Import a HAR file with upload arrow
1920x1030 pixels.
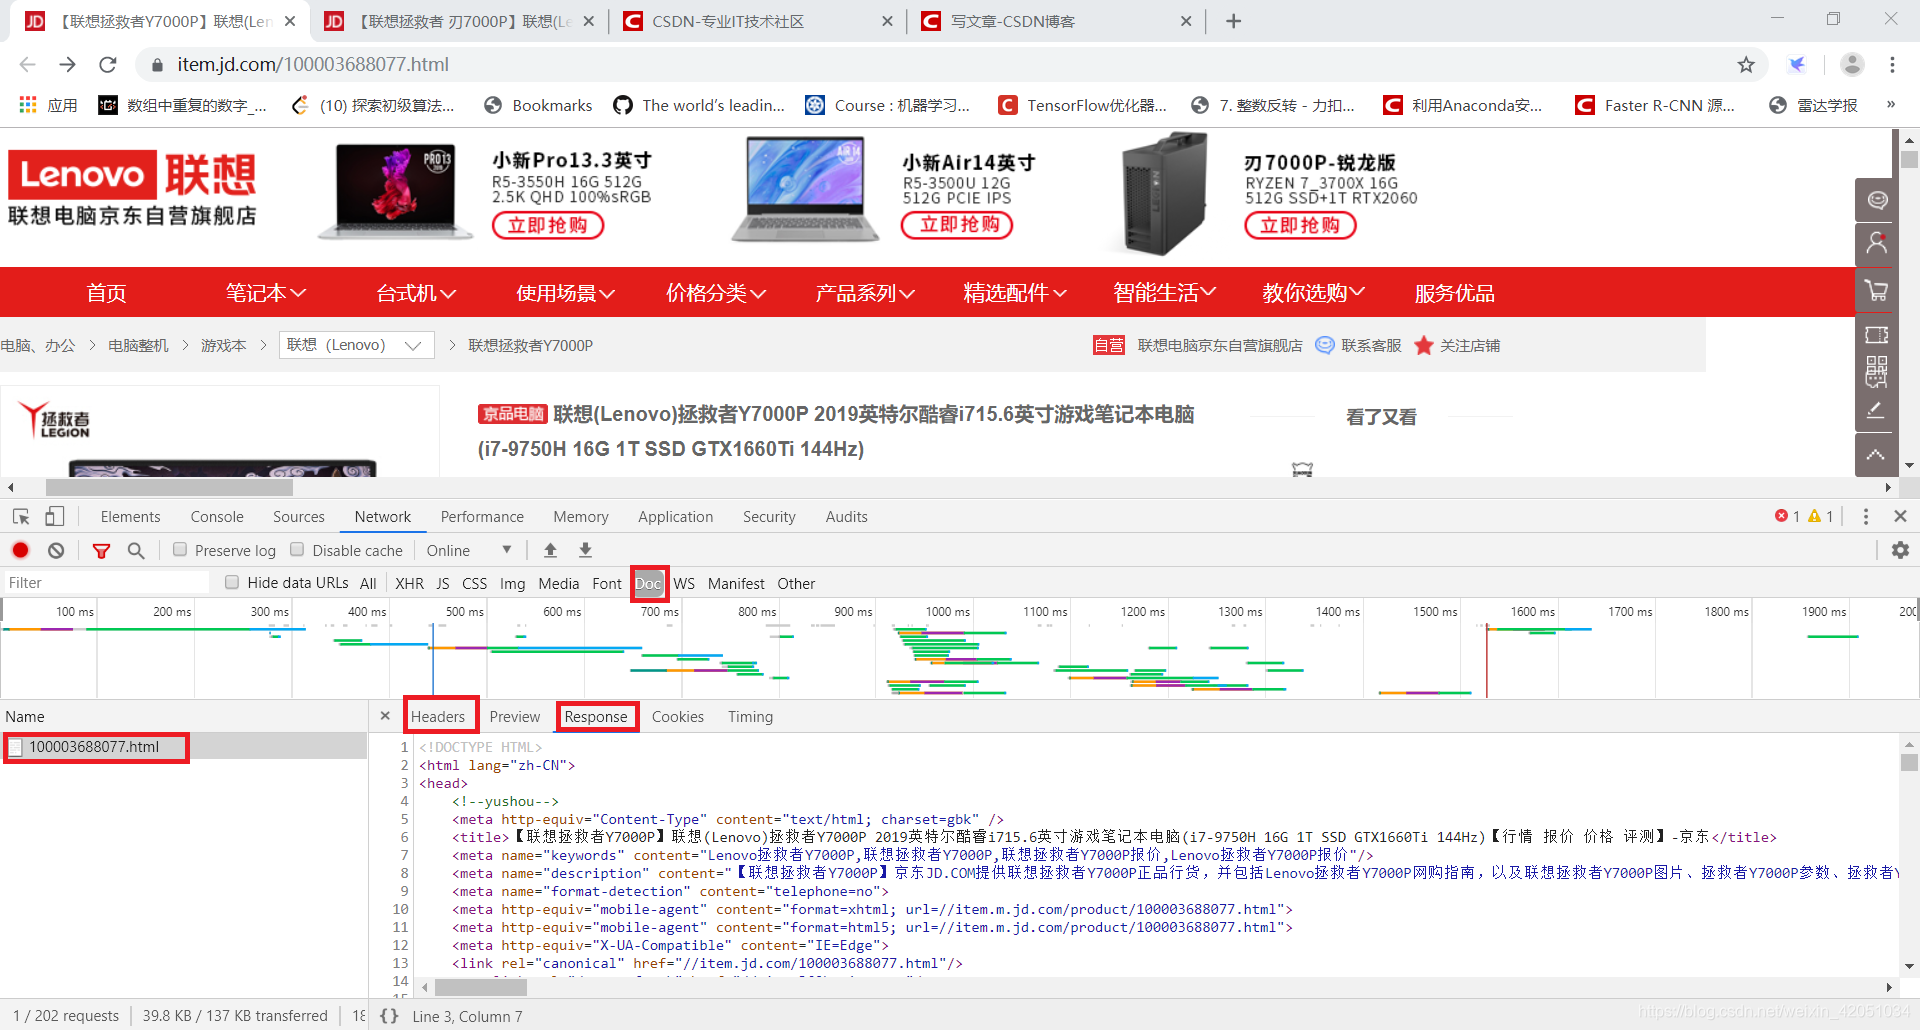click(x=550, y=550)
